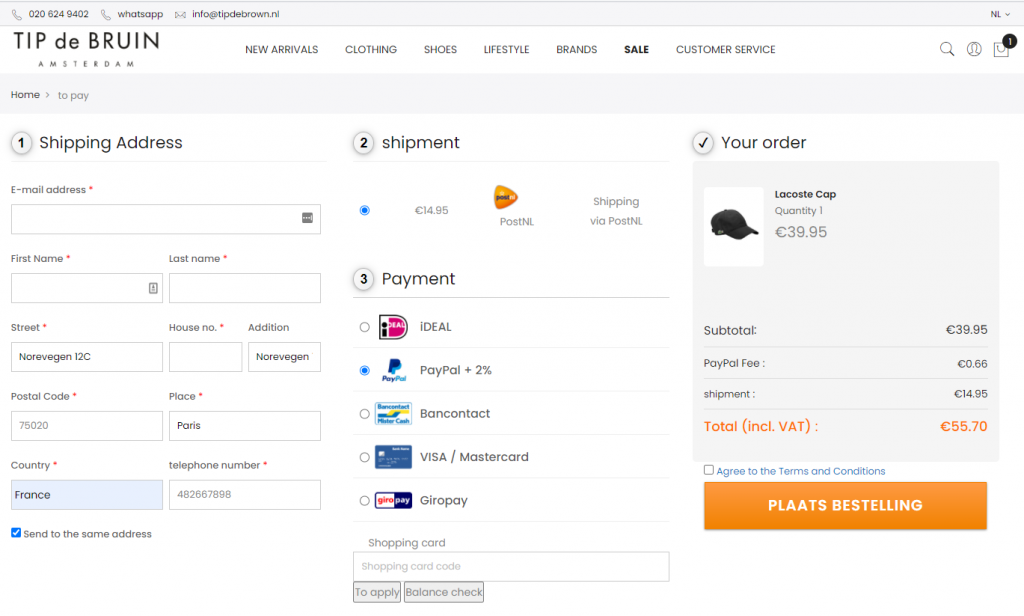Viewport: 1024px width, 616px height.
Task: Click the Giropay logo
Action: coord(393,500)
